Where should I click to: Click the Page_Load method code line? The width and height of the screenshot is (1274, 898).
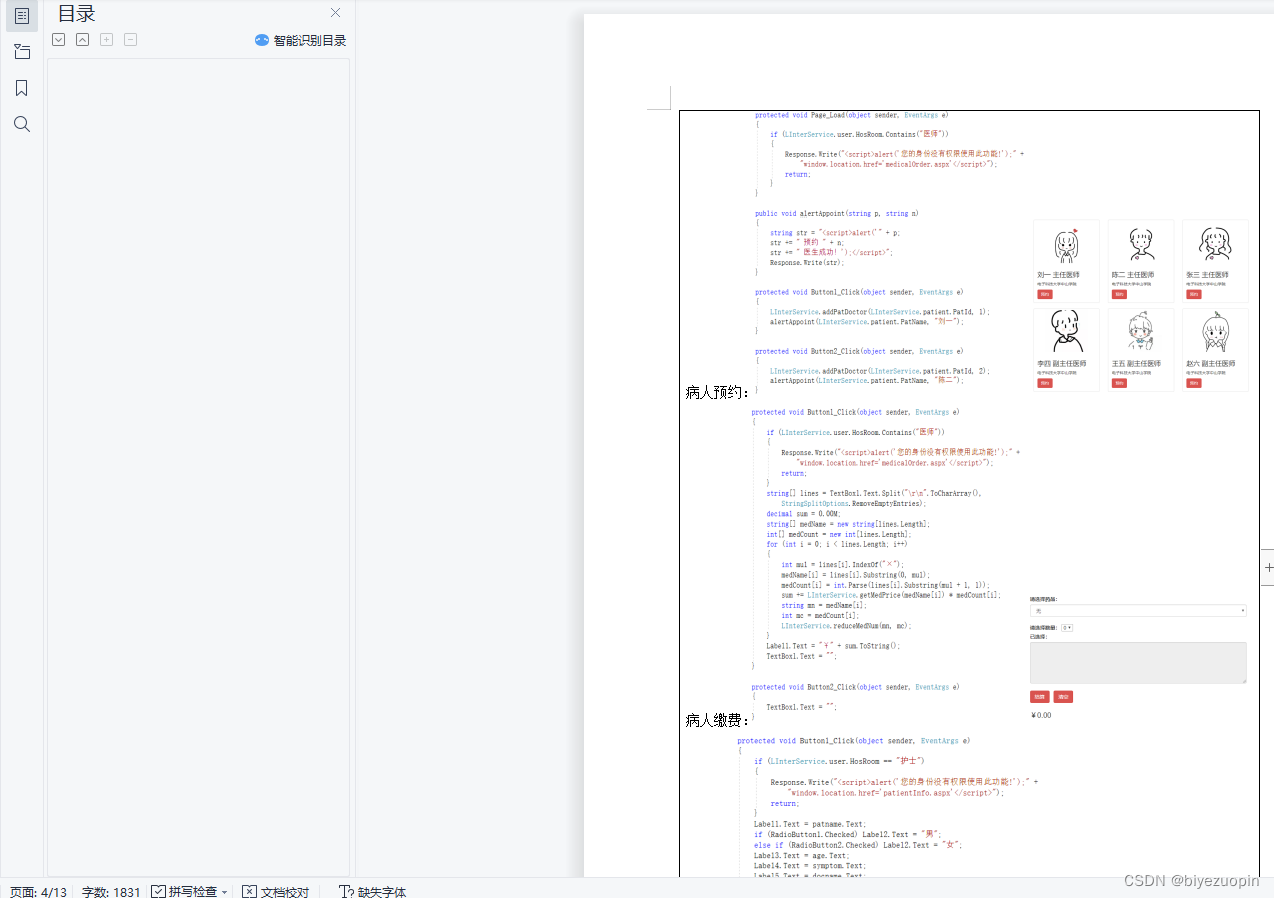point(851,115)
